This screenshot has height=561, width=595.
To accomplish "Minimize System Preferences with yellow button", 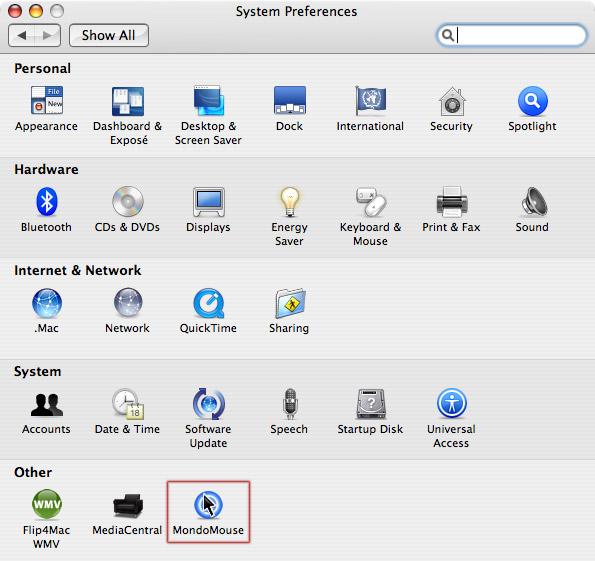I will tap(36, 11).
